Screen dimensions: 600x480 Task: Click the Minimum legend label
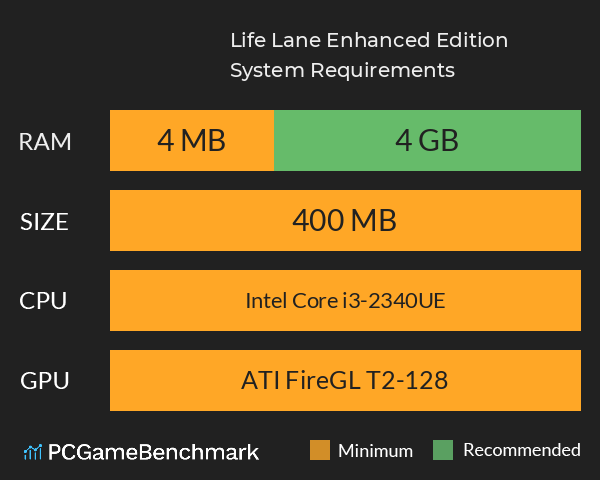pyautogui.click(x=375, y=450)
